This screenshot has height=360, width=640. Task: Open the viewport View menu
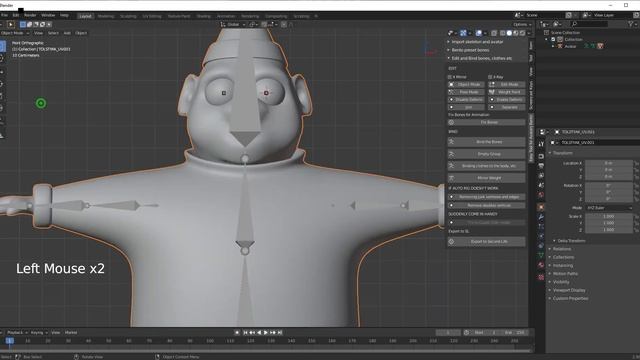(x=38, y=33)
